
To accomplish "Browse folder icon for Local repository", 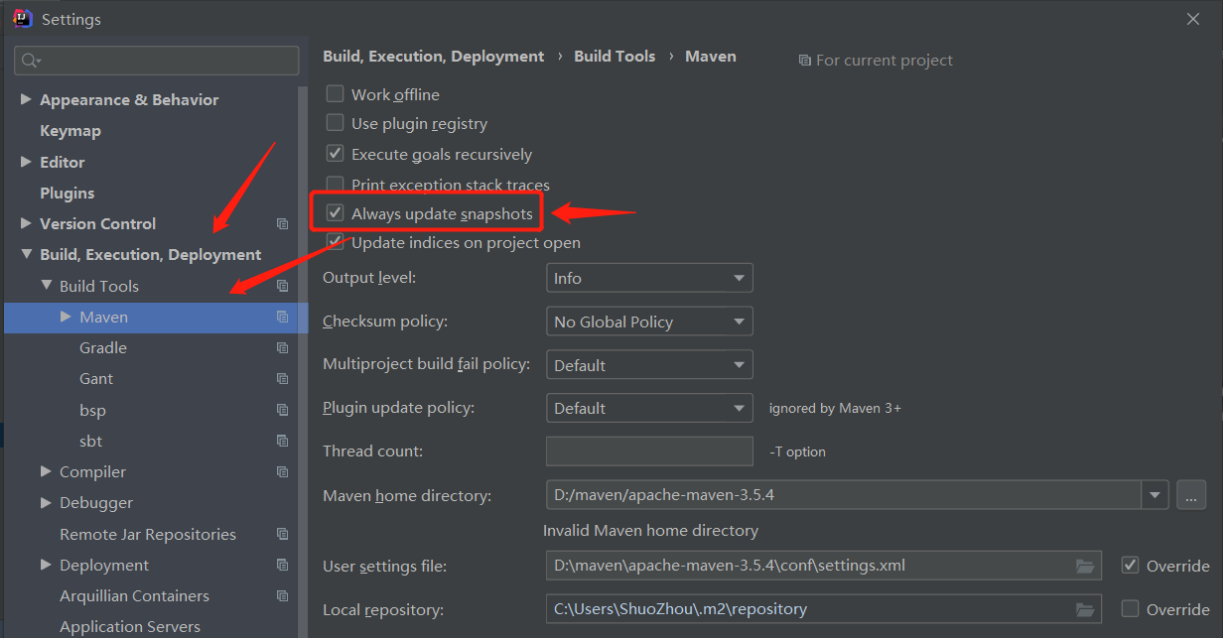I will coord(1085,609).
